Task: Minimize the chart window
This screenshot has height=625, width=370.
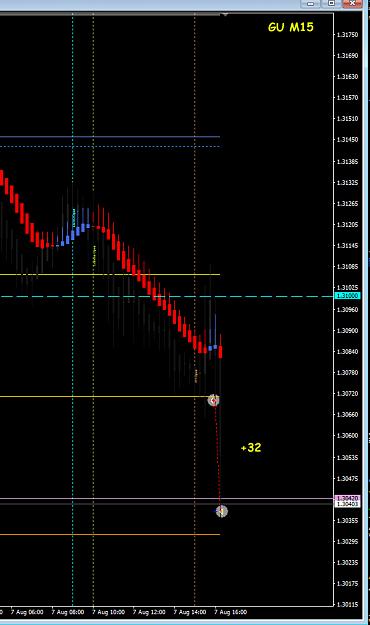Action: [x=311, y=4]
